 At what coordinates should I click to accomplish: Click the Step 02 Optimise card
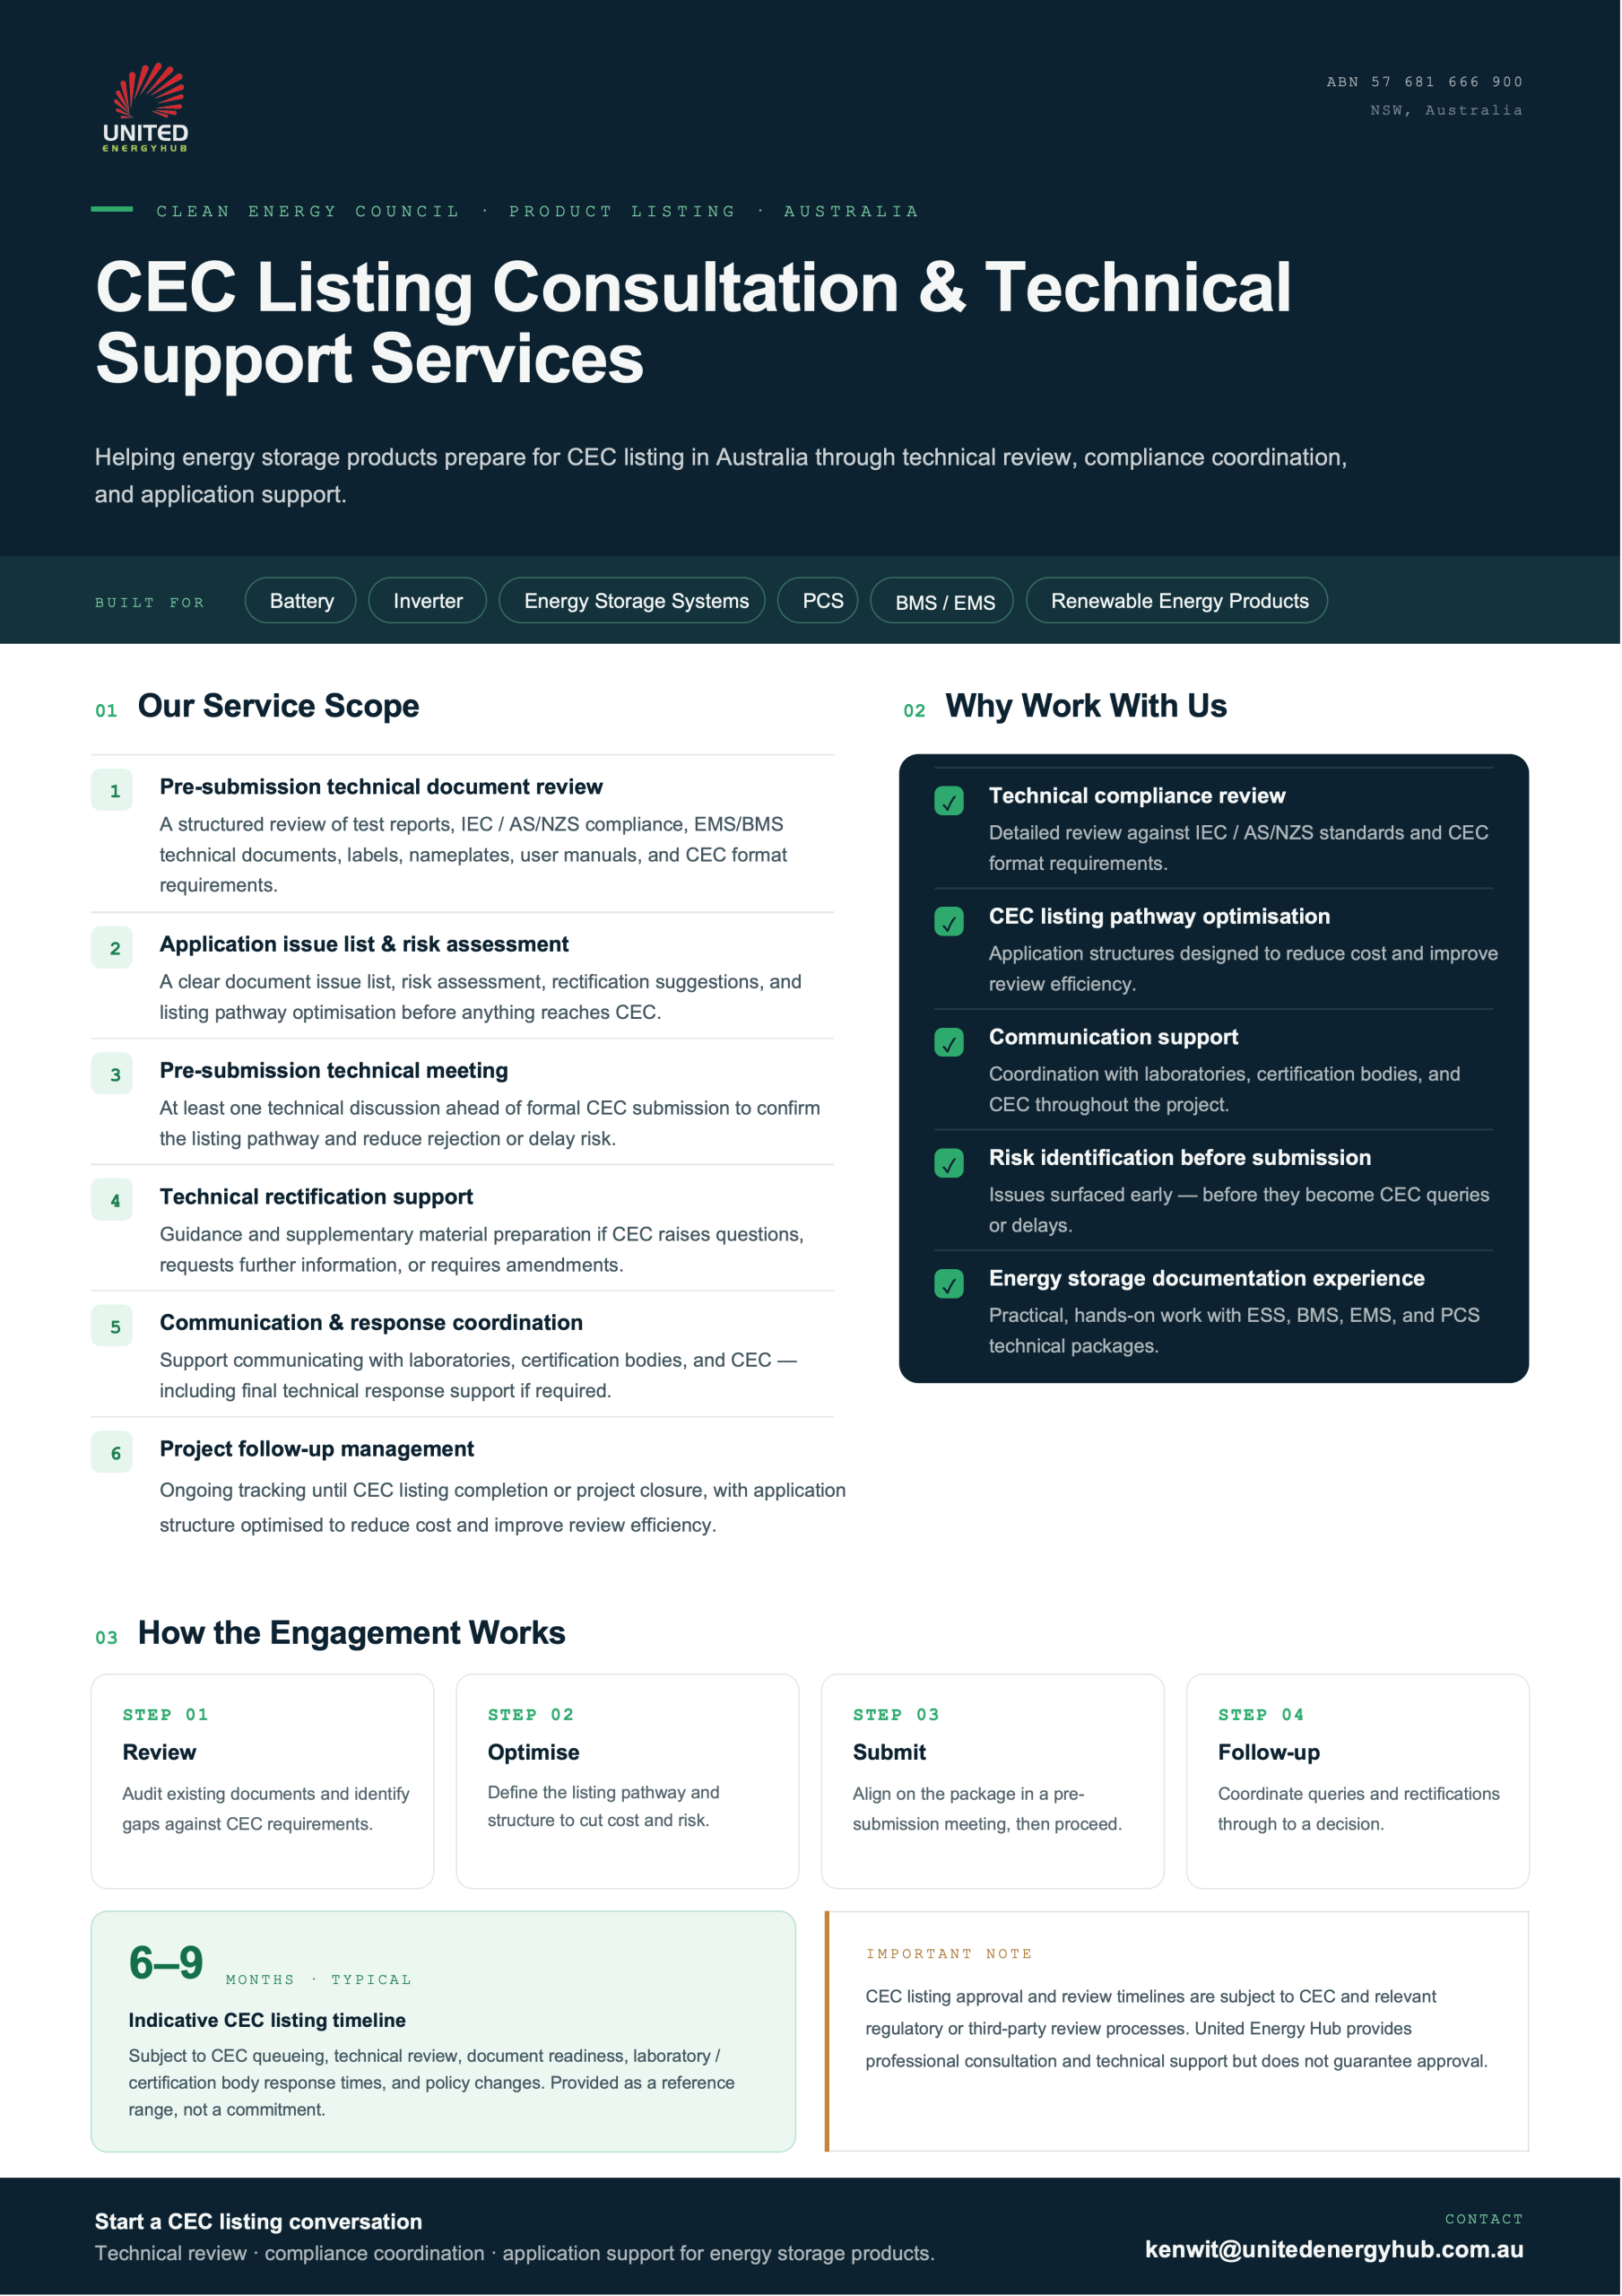[628, 1781]
